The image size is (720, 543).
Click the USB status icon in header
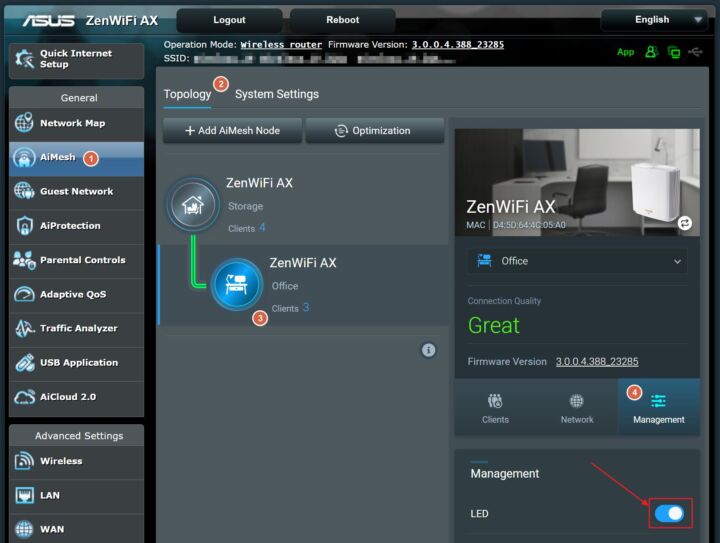695,52
